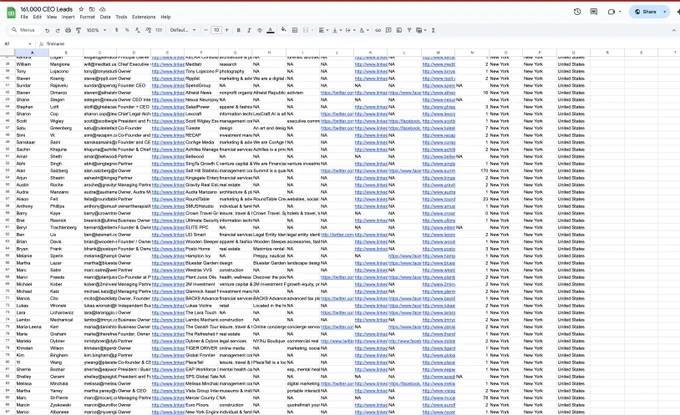The width and height of the screenshot is (680, 415).
Task: Open the text color picker
Action: [x=271, y=30]
